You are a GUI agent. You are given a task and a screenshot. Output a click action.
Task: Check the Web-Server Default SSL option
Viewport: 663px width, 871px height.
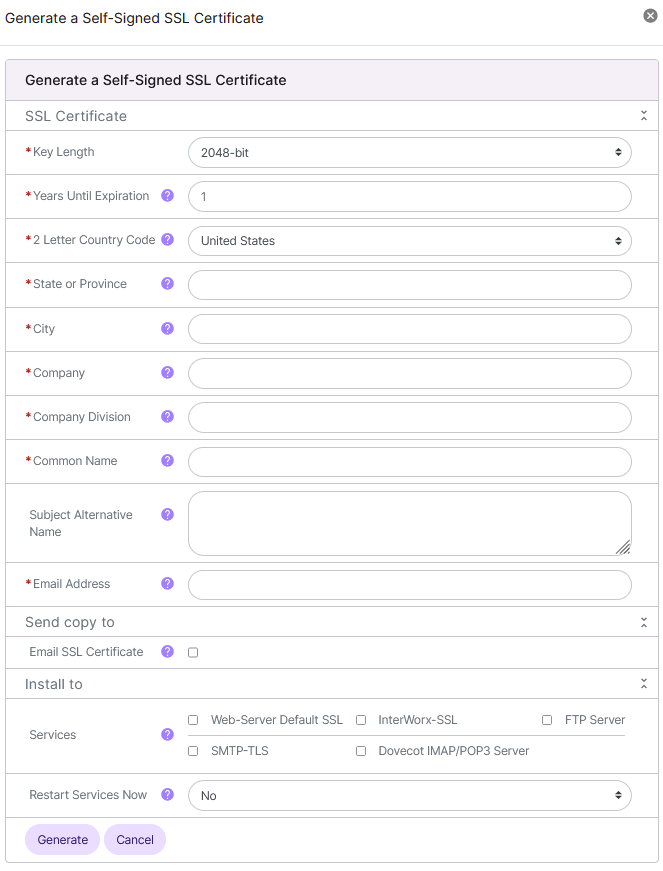click(x=193, y=720)
